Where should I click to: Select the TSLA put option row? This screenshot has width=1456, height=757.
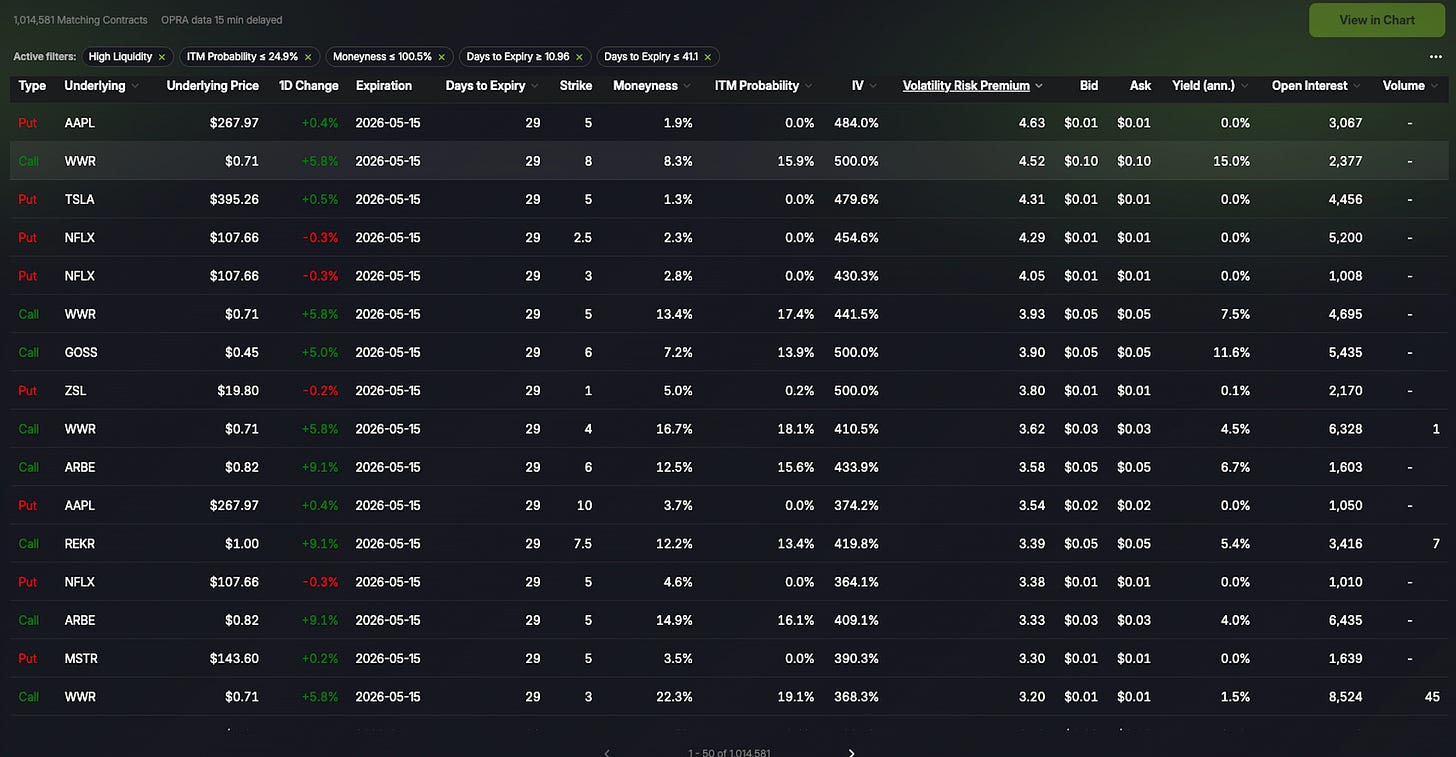coord(728,199)
